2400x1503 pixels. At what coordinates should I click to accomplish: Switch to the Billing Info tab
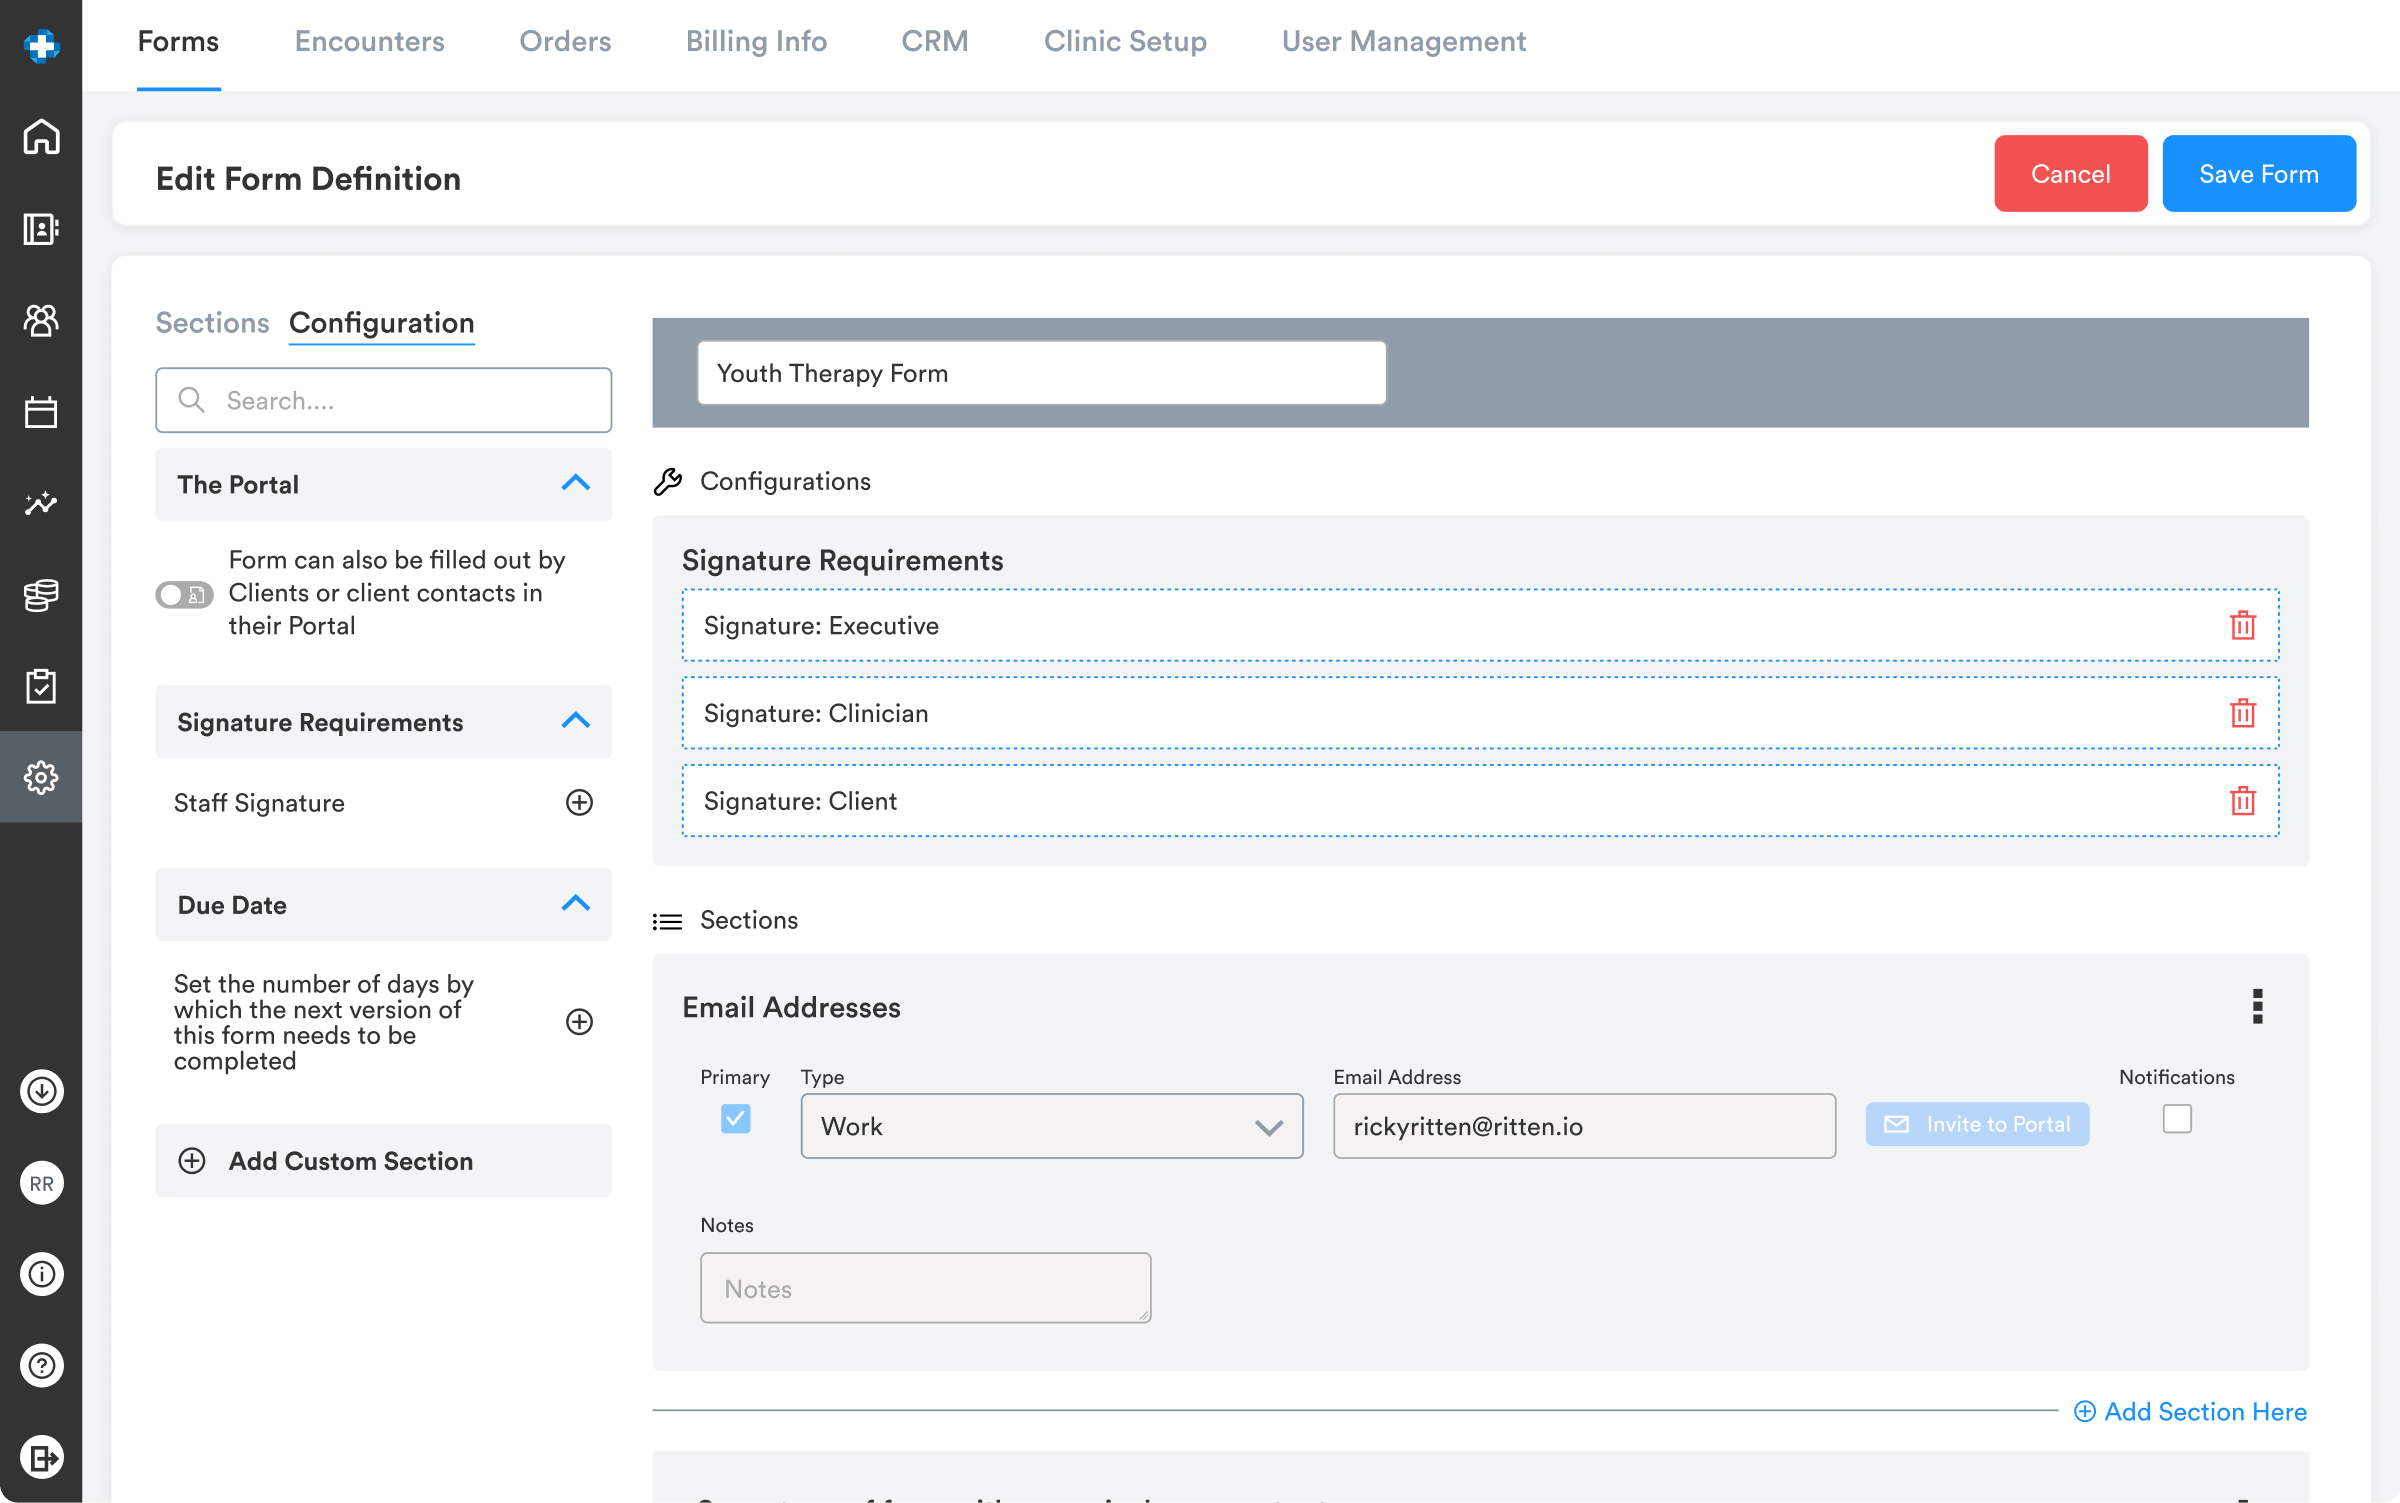point(756,41)
